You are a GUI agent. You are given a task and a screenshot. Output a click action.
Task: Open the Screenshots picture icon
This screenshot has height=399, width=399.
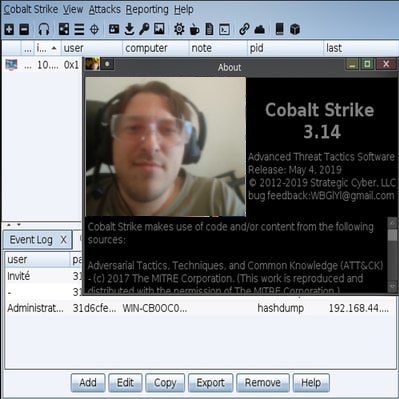pos(159,29)
